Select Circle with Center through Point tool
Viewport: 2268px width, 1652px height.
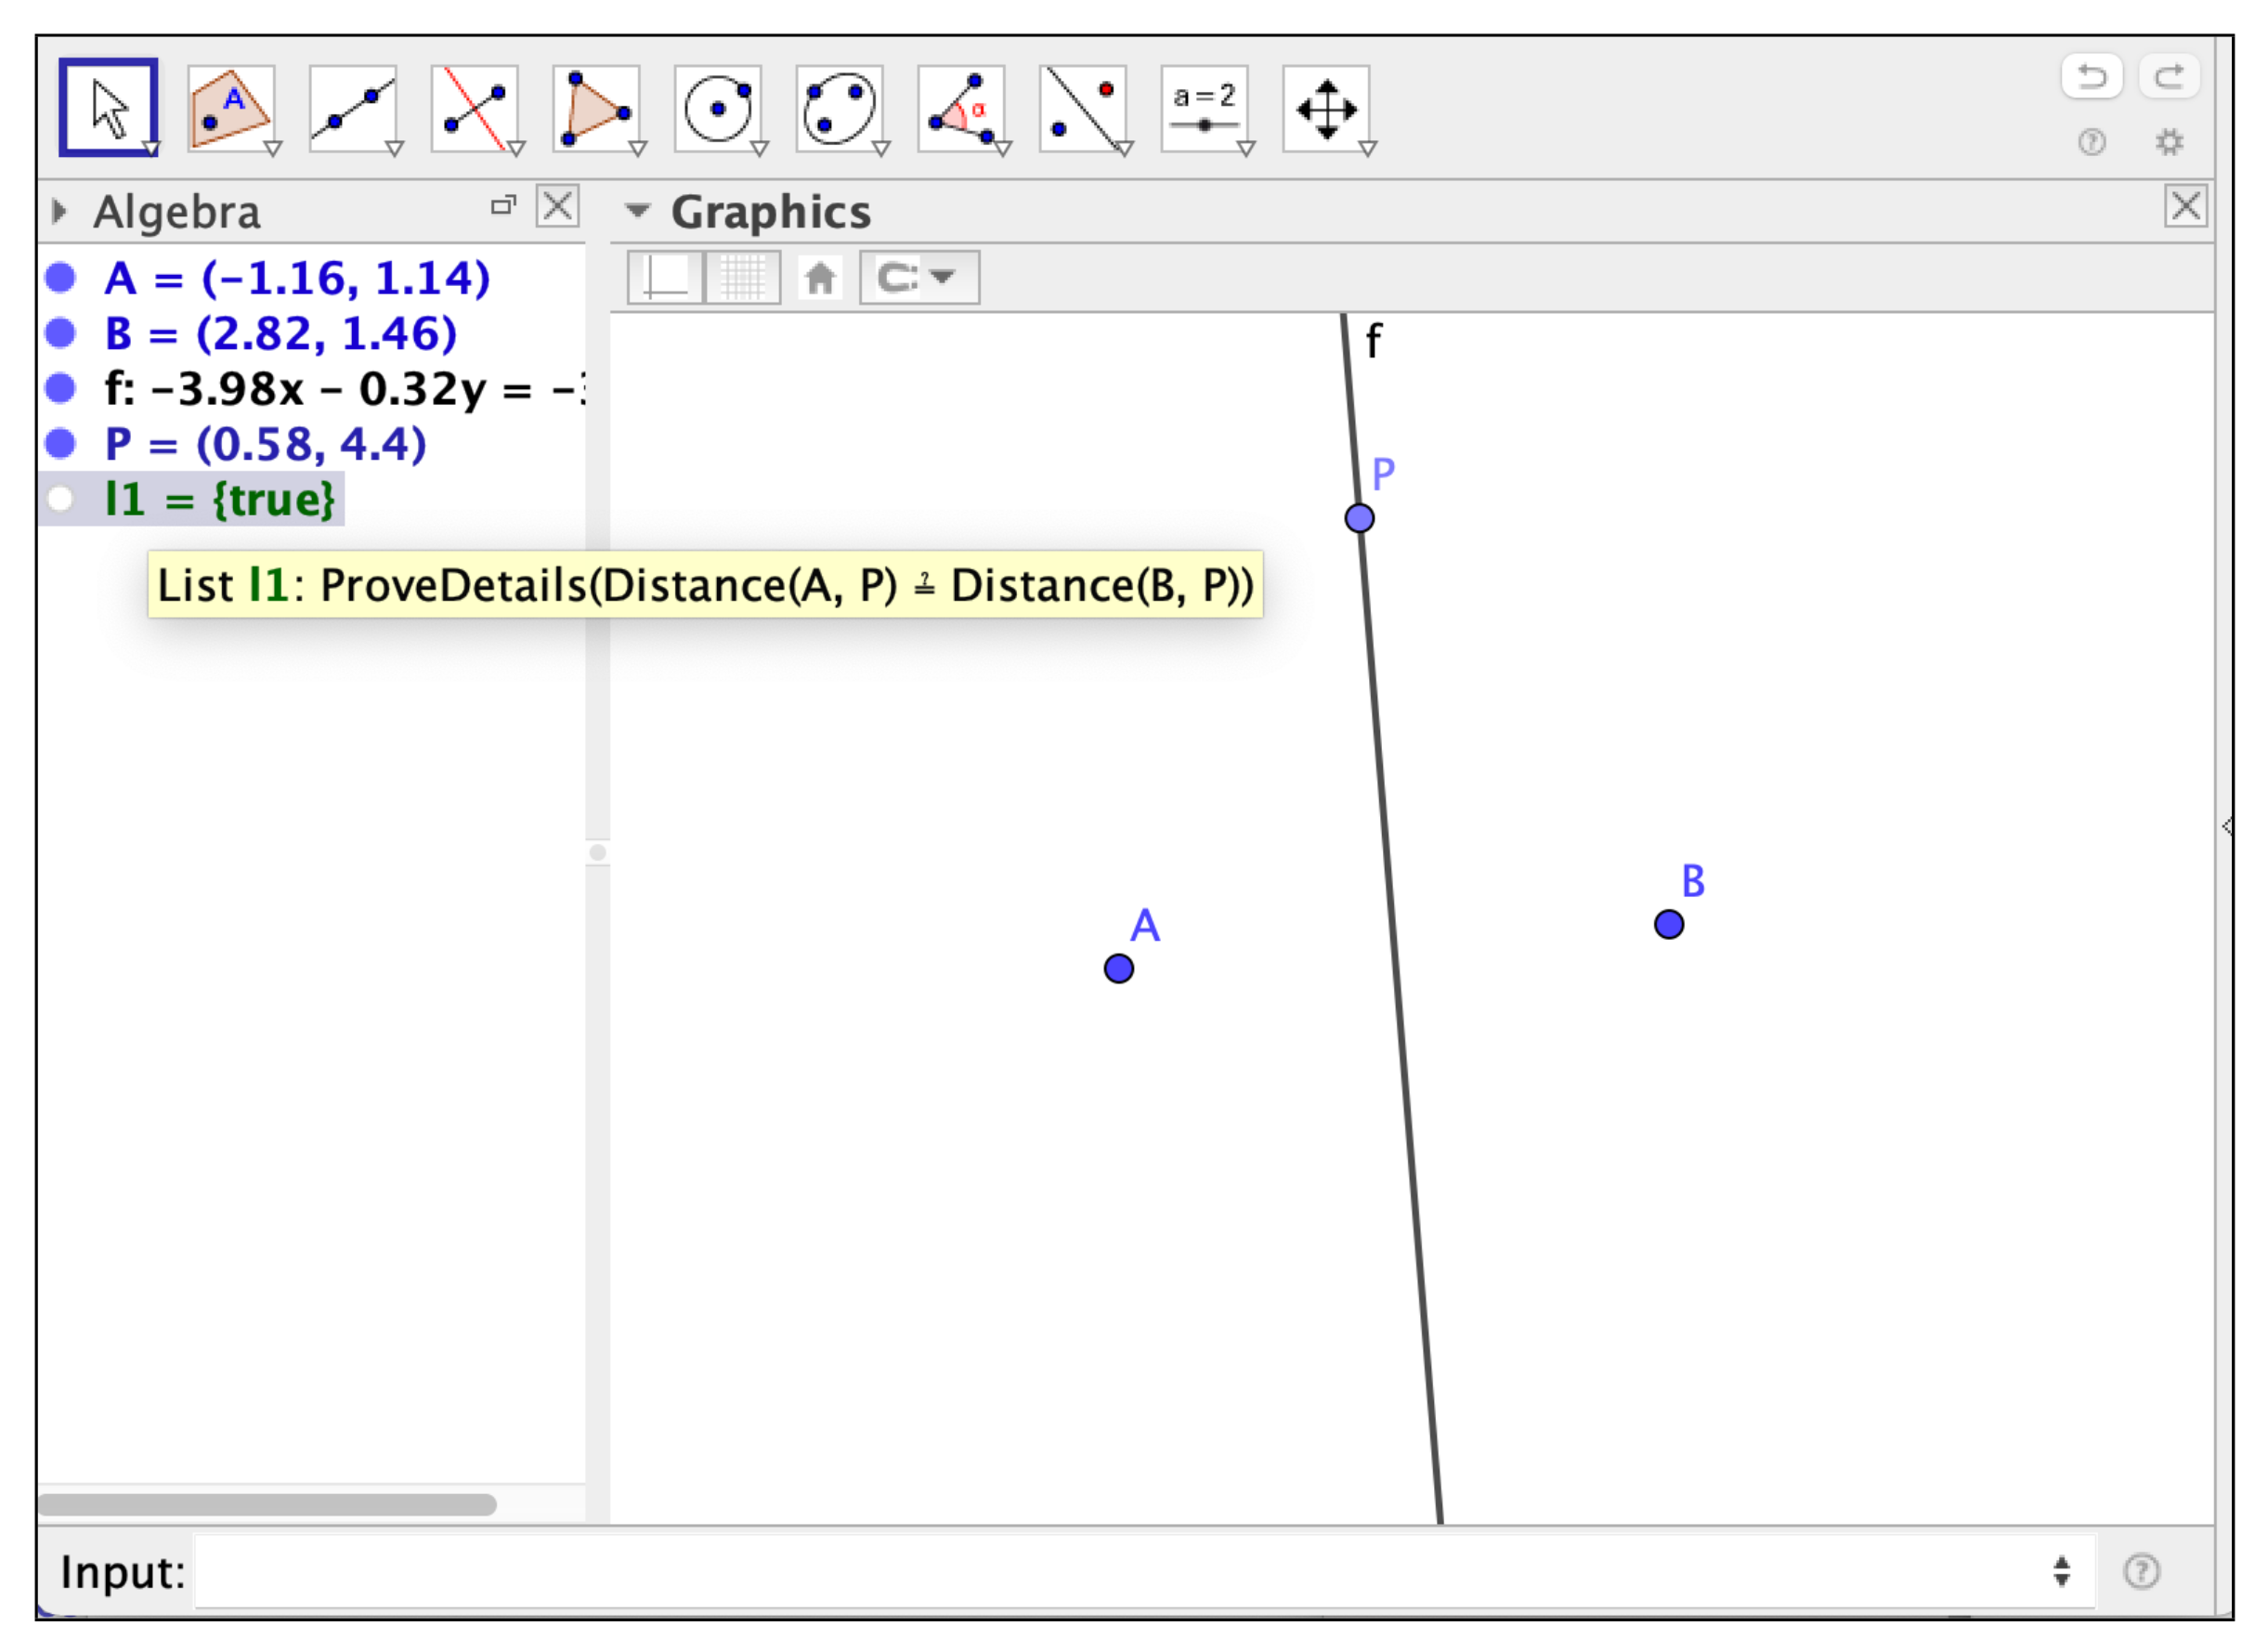(x=717, y=108)
